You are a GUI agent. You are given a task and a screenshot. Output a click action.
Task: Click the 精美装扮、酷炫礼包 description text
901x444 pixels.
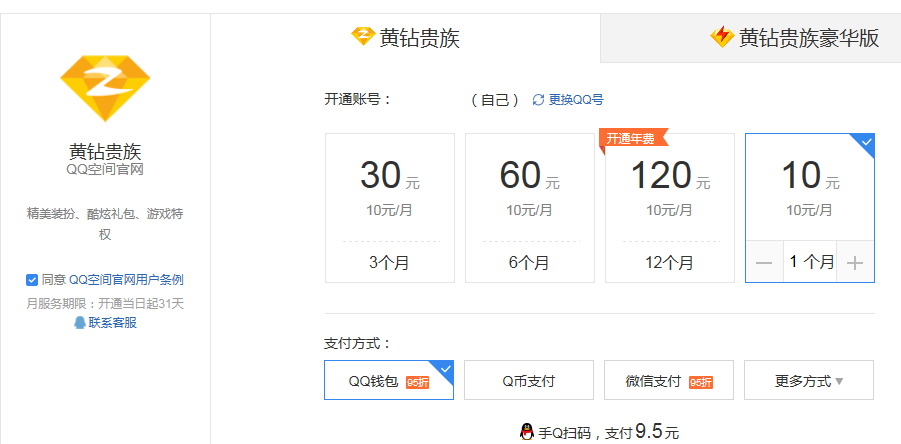[x=105, y=224]
